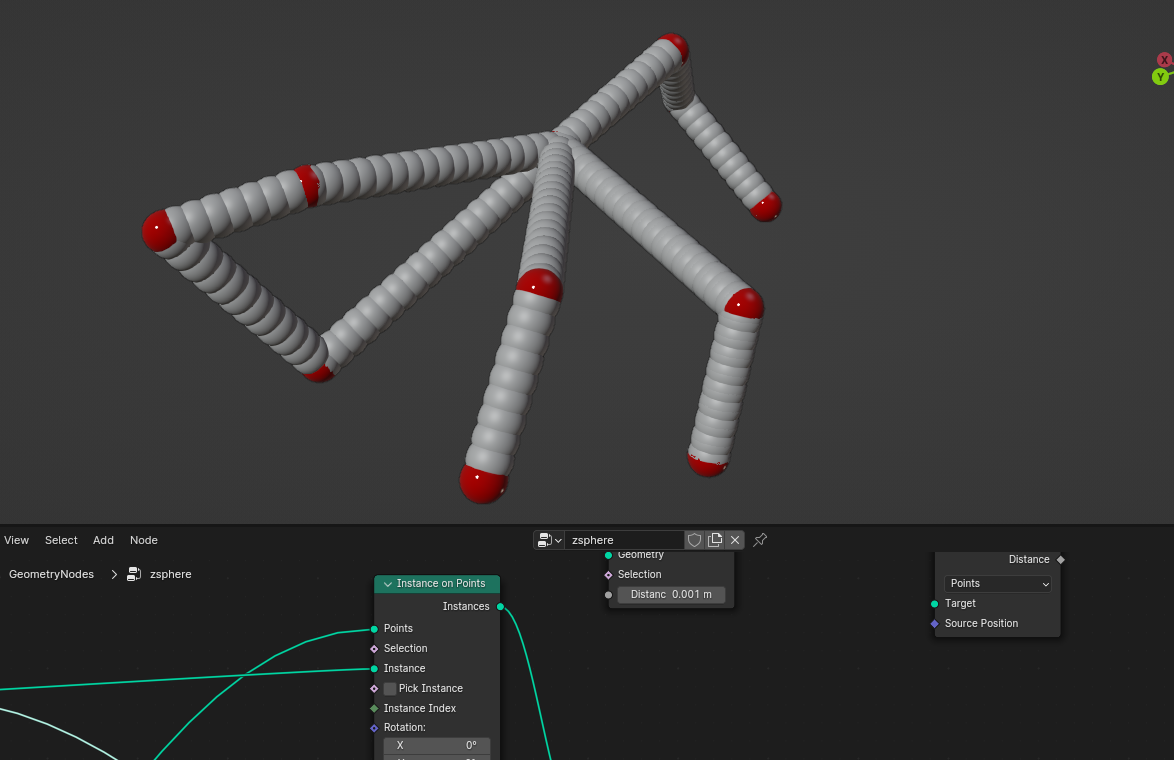Viewport: 1174px width, 760px height.
Task: Click the Pick Instance label
Action: tap(431, 689)
